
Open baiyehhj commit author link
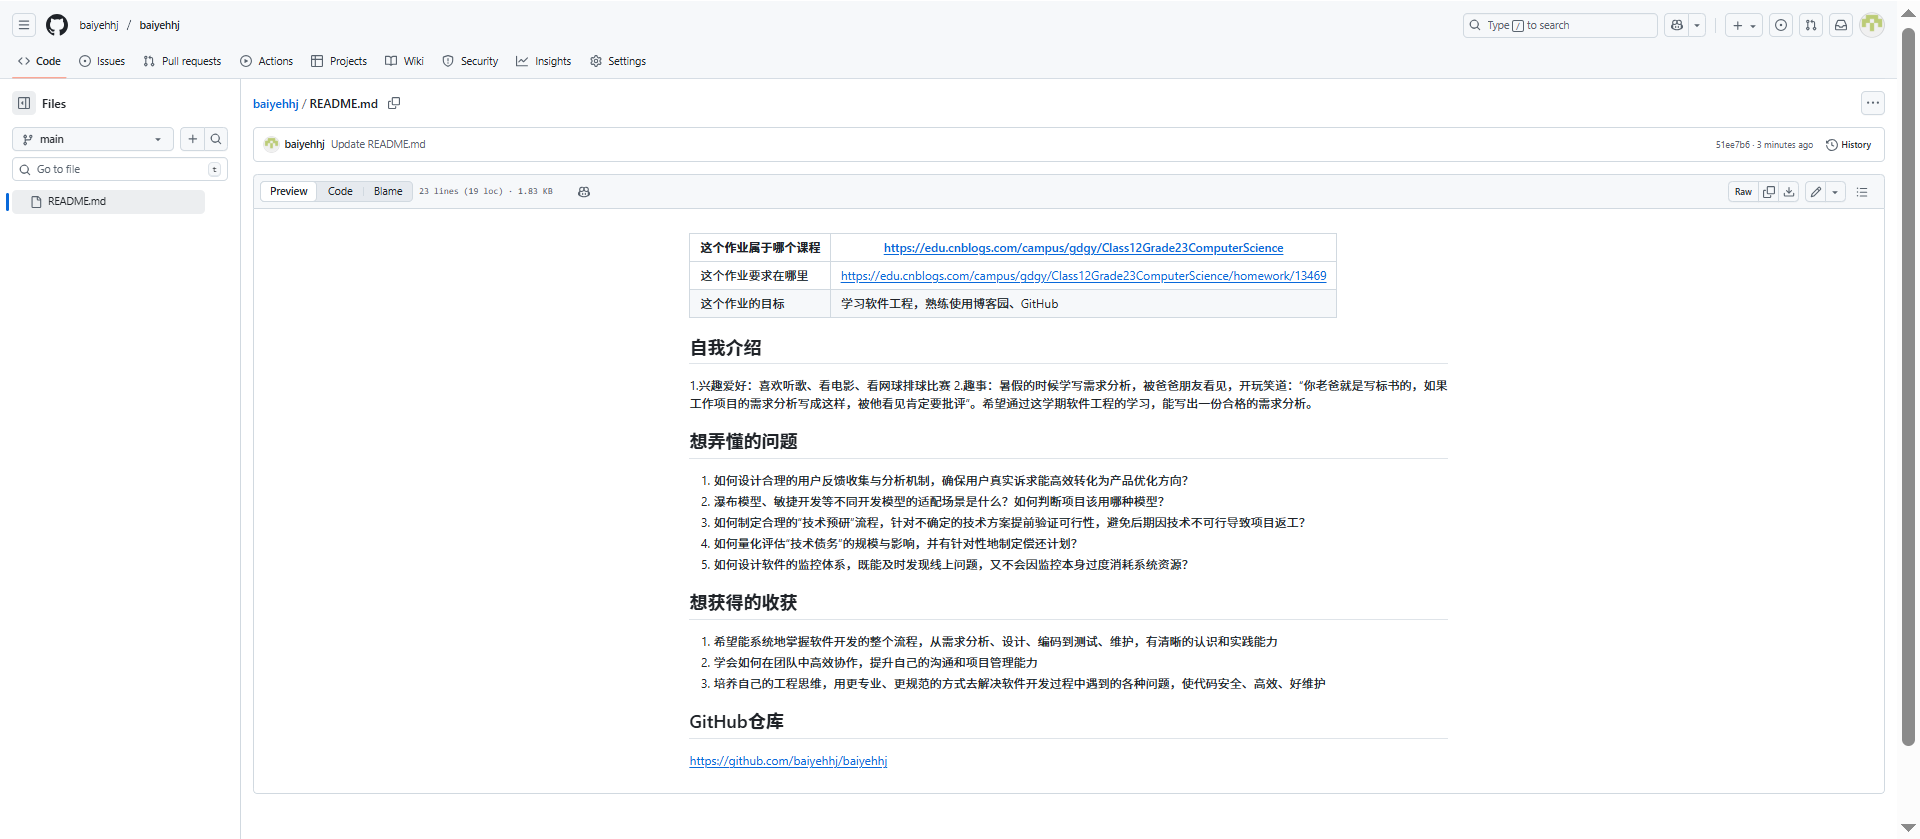(304, 144)
